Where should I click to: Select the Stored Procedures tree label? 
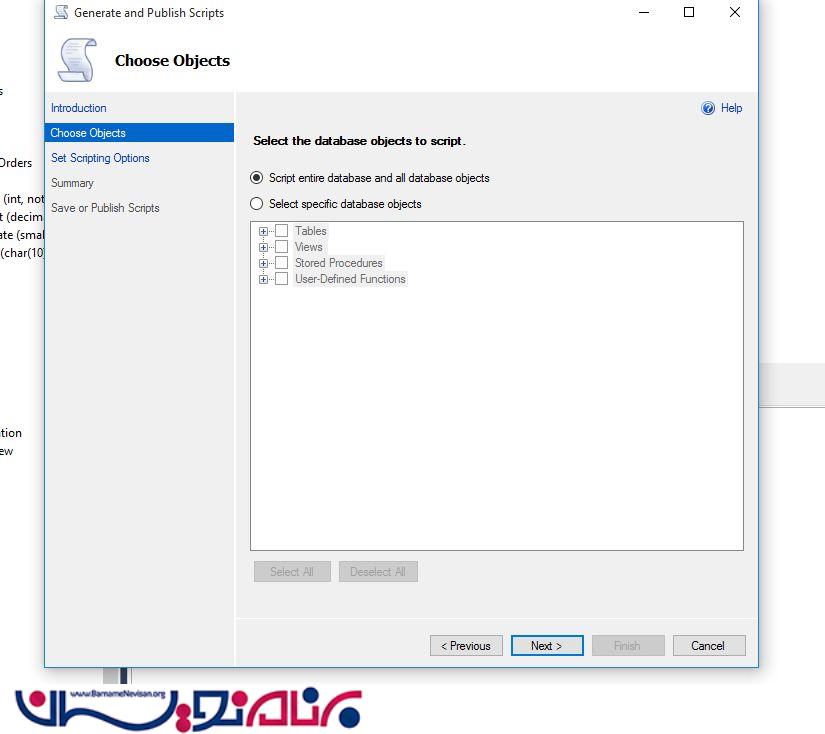338,263
